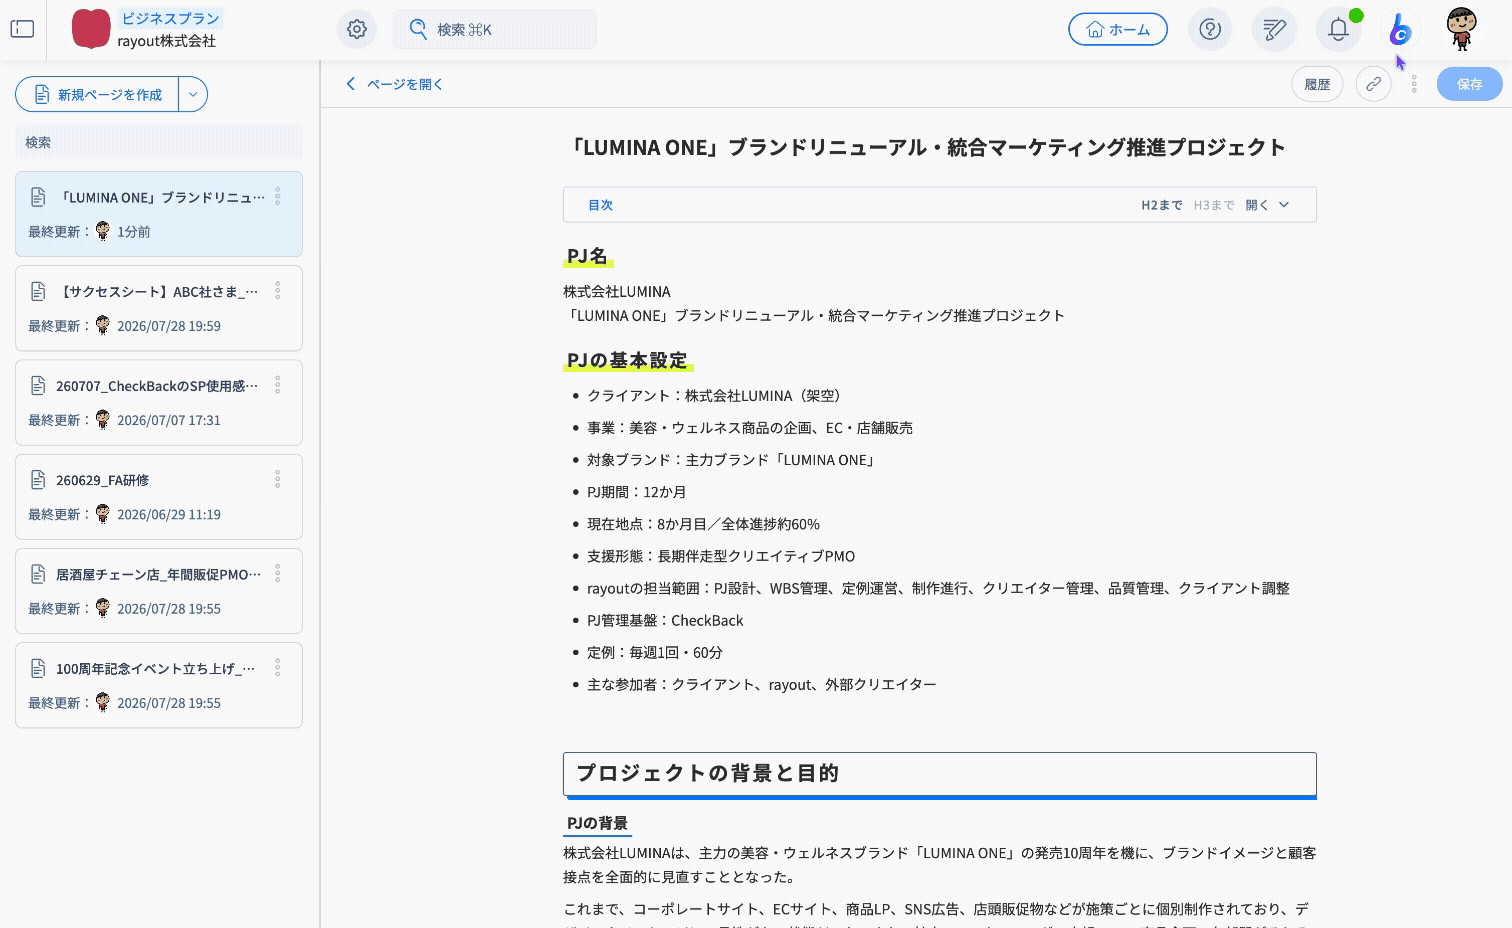
Task: Open options for サクセスシート ABC社さま card
Action: 278,291
